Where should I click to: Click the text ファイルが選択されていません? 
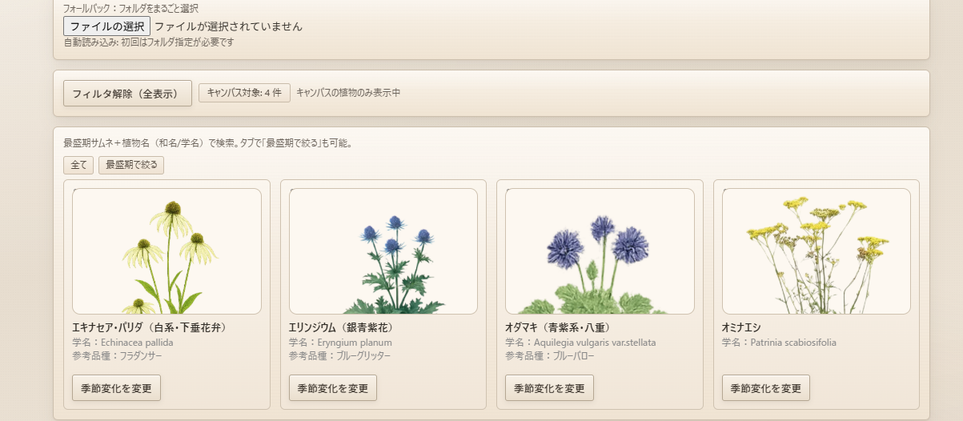click(228, 26)
